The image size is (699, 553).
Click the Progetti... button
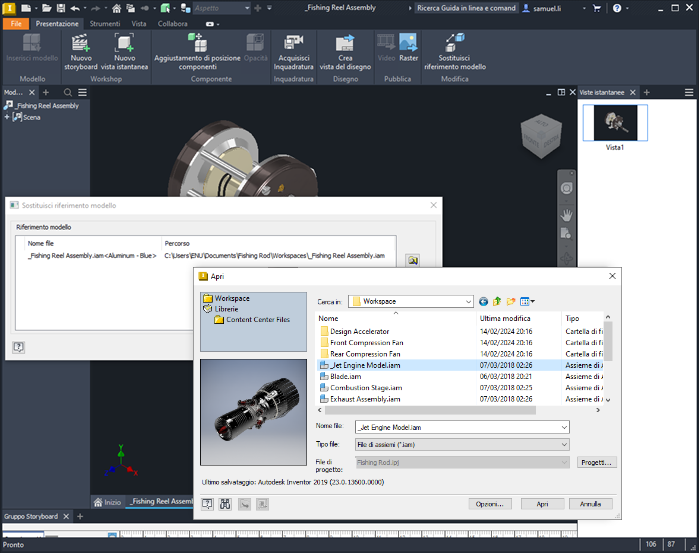click(x=596, y=462)
